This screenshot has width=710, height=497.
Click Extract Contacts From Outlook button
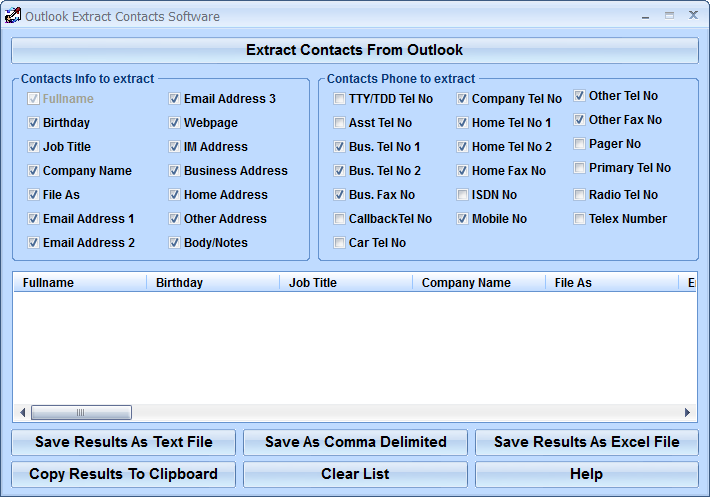[354, 50]
